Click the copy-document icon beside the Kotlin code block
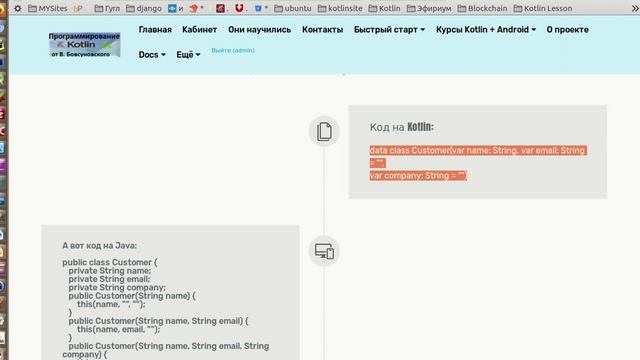This screenshot has height=360, width=640. 324,131
